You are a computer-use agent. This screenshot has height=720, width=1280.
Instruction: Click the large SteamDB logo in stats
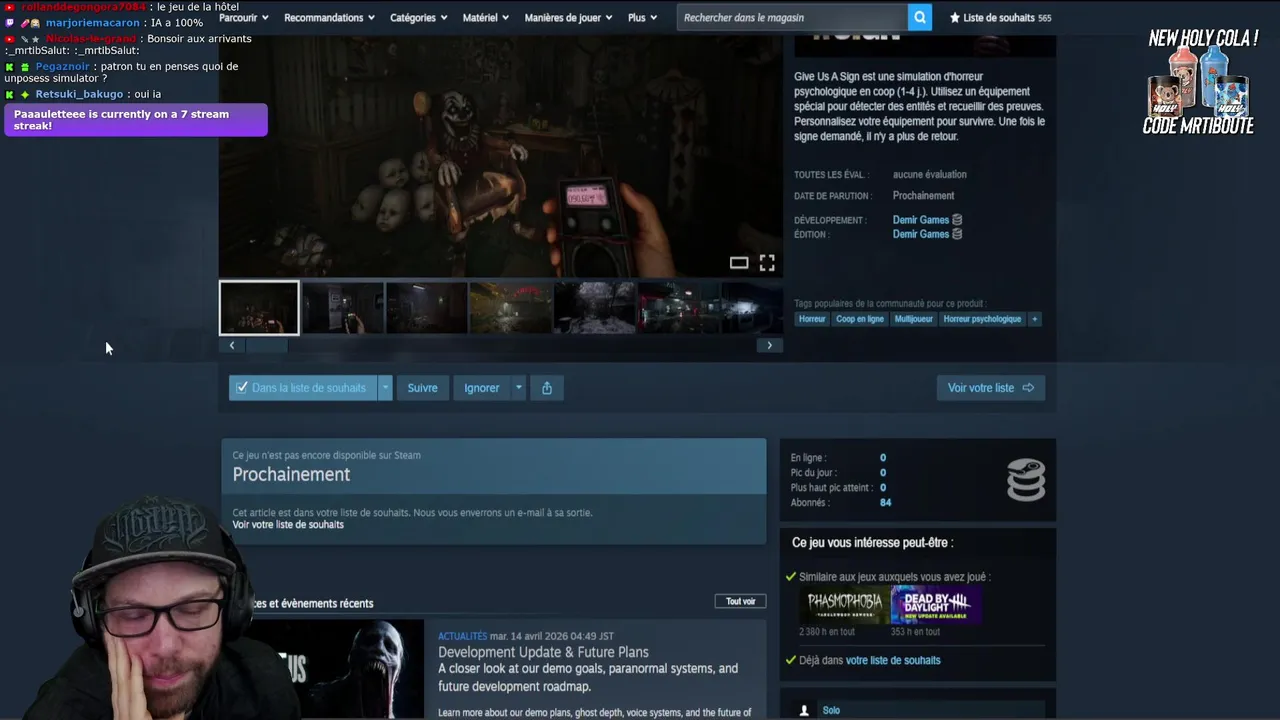(1026, 480)
